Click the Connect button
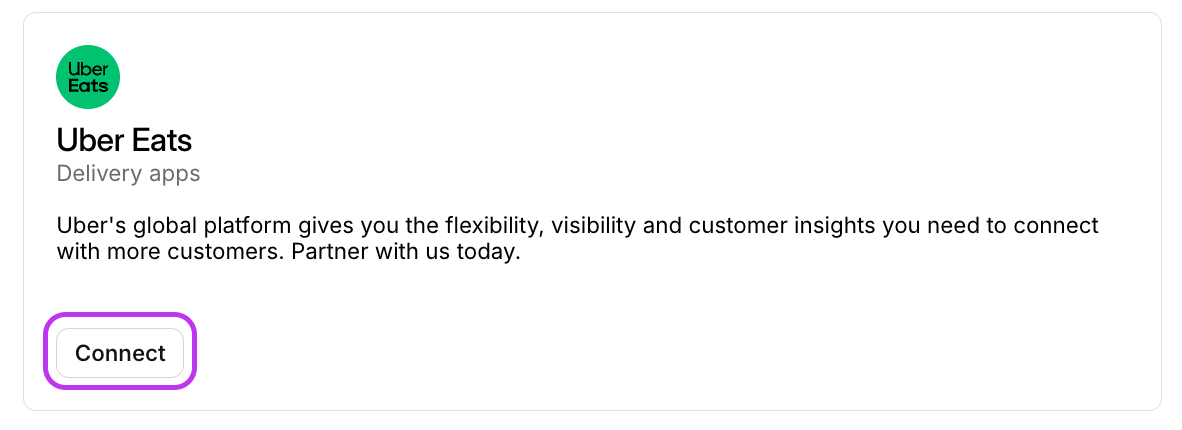This screenshot has width=1182, height=430. coord(120,353)
